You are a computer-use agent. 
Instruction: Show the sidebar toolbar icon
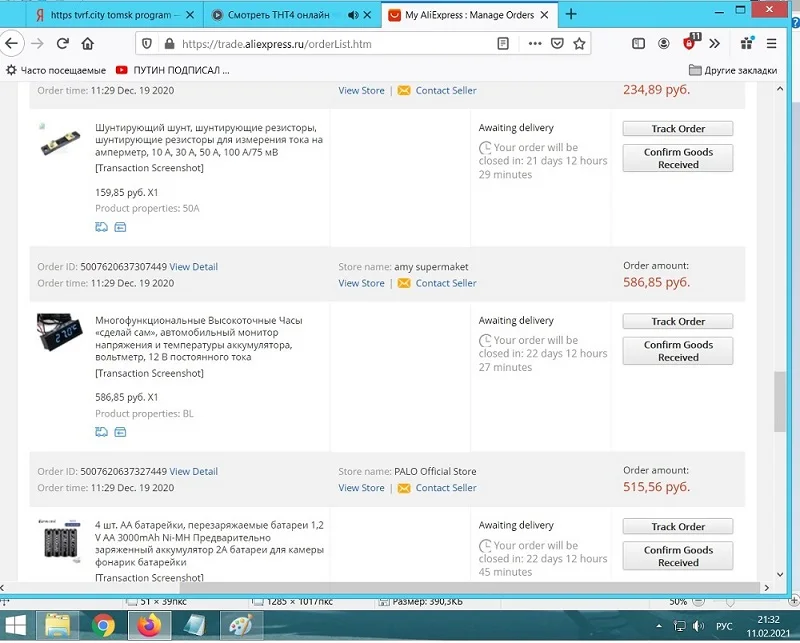click(638, 44)
